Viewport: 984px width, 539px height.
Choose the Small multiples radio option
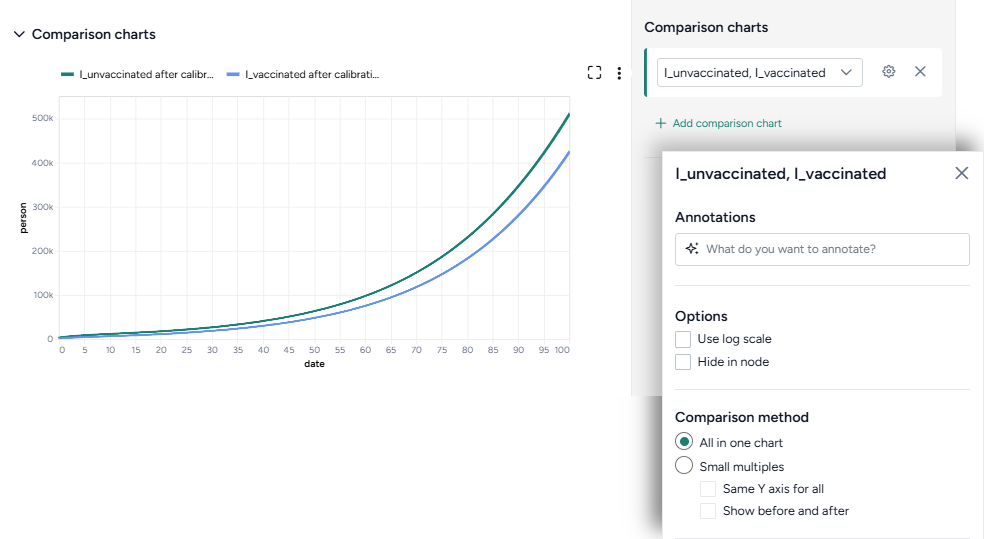(684, 466)
